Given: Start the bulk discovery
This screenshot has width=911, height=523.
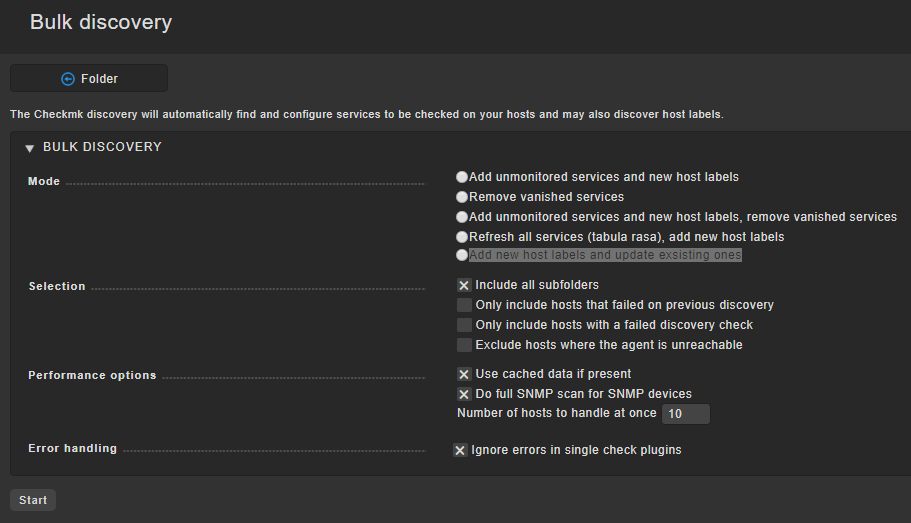Looking at the screenshot, I should click(x=33, y=500).
